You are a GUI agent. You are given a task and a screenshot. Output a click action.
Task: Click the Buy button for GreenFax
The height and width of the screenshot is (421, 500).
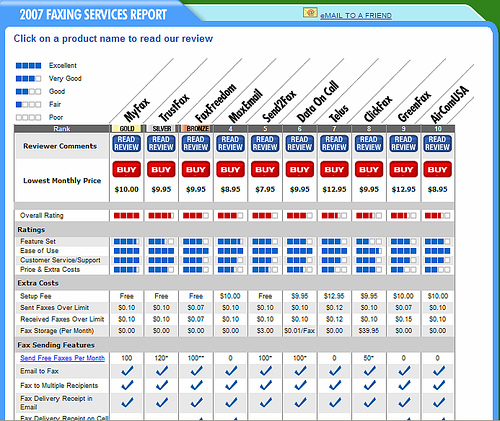[x=404, y=169]
